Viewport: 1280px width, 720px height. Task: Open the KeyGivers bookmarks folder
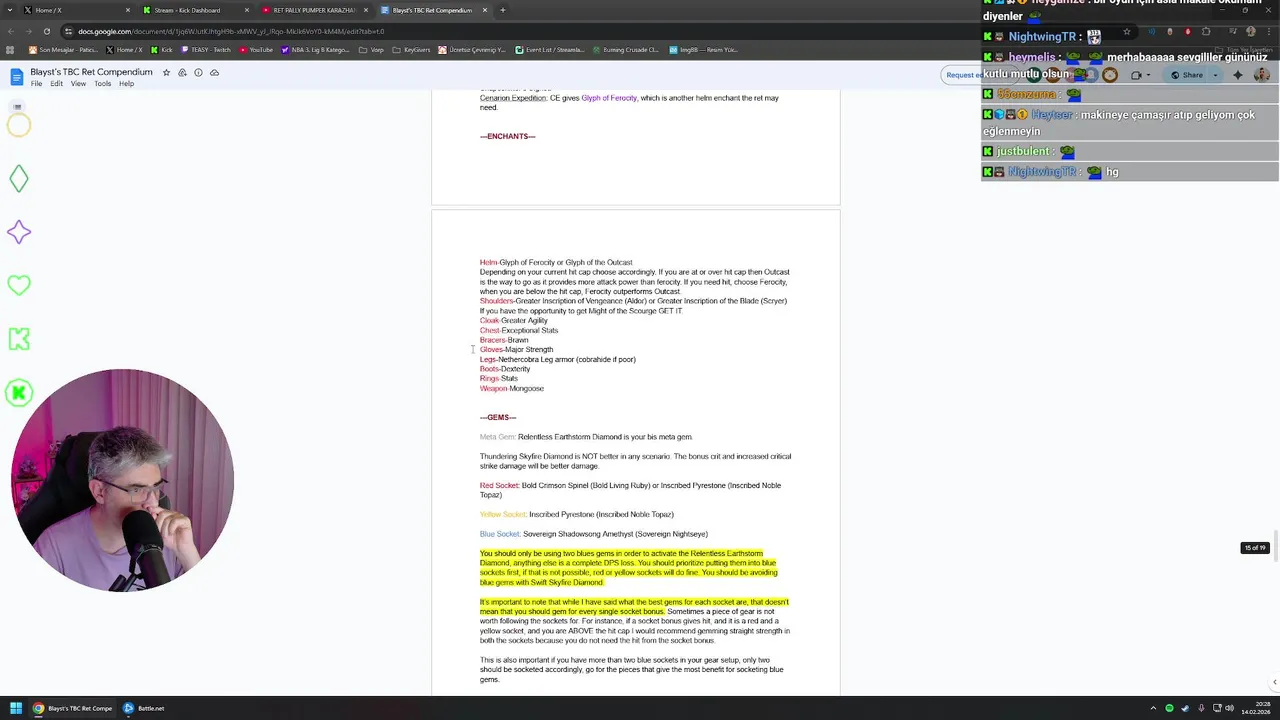411,50
